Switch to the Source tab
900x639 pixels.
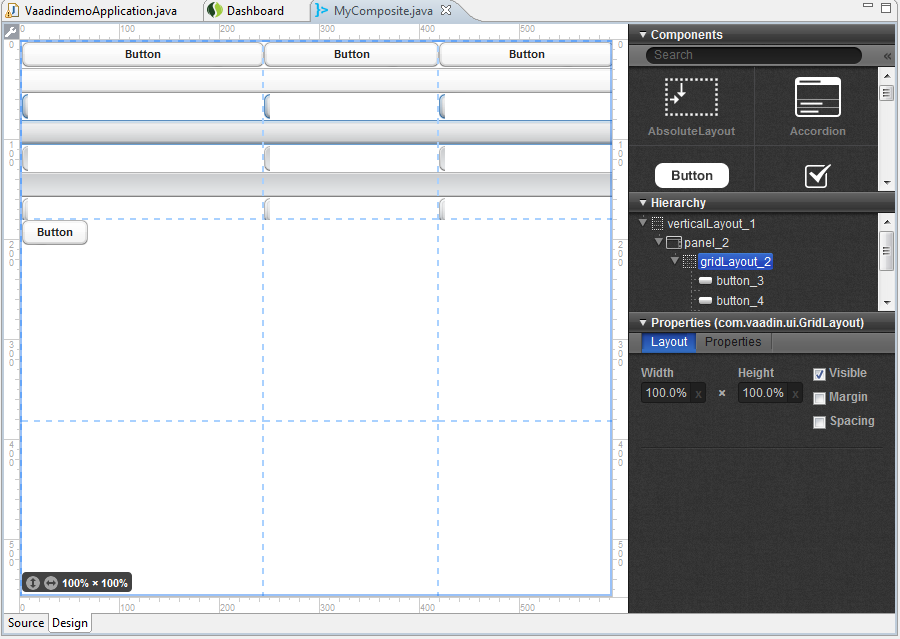coord(24,623)
